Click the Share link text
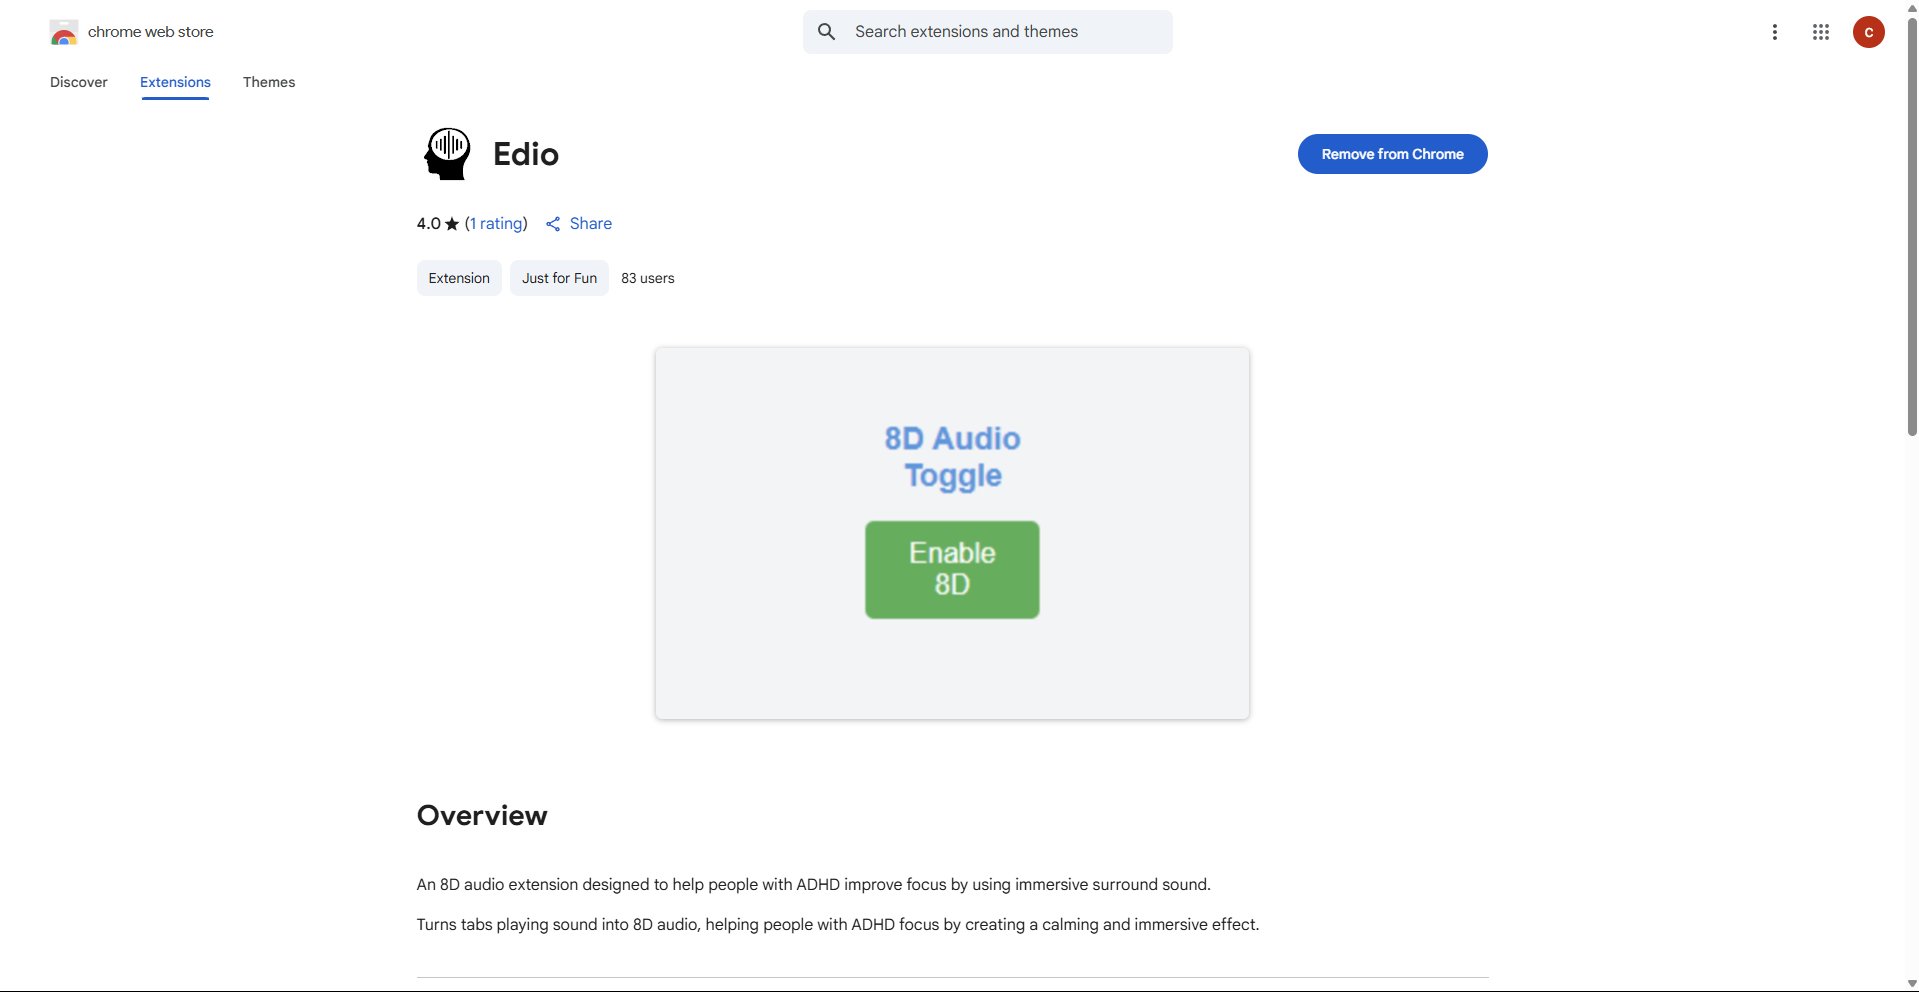 point(591,224)
